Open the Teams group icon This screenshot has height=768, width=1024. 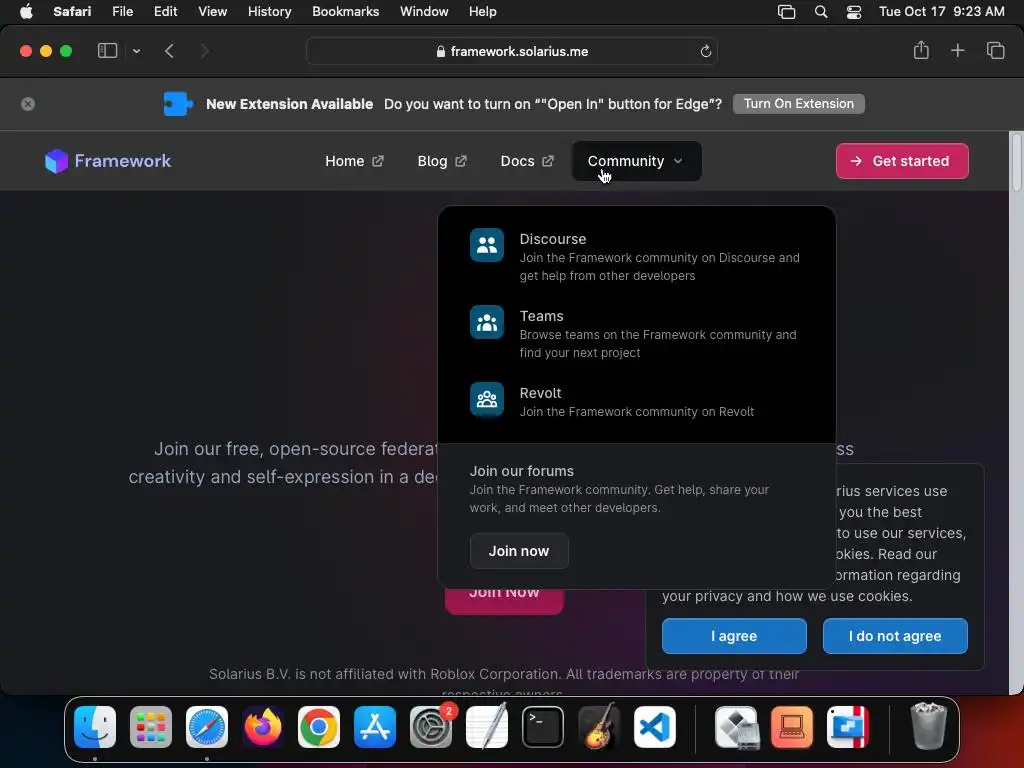[487, 322]
